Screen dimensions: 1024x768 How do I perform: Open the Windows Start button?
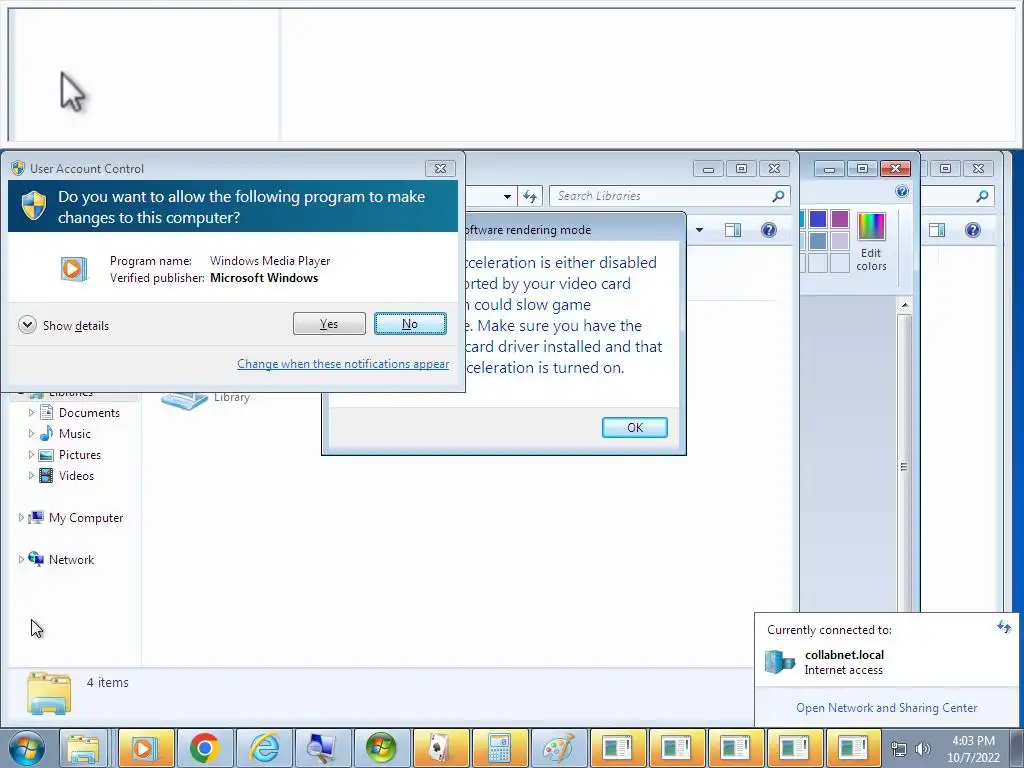point(27,748)
